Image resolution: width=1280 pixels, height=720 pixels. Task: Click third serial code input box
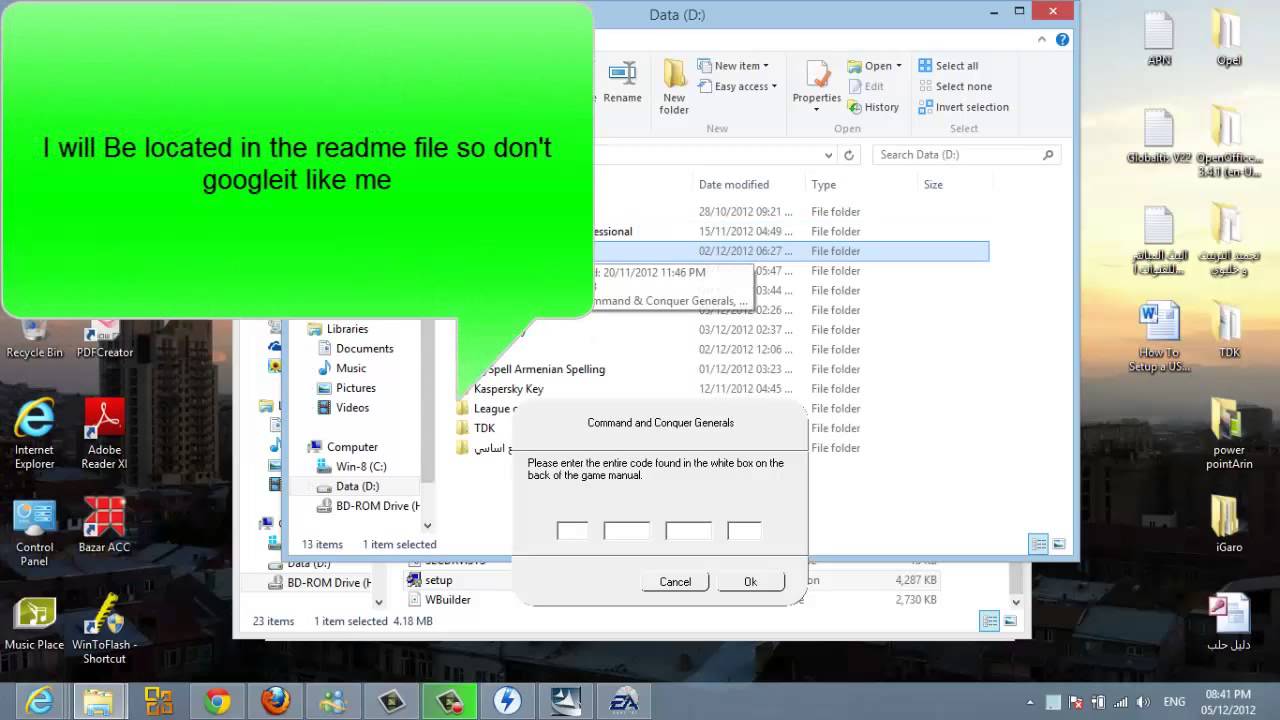[x=689, y=530]
